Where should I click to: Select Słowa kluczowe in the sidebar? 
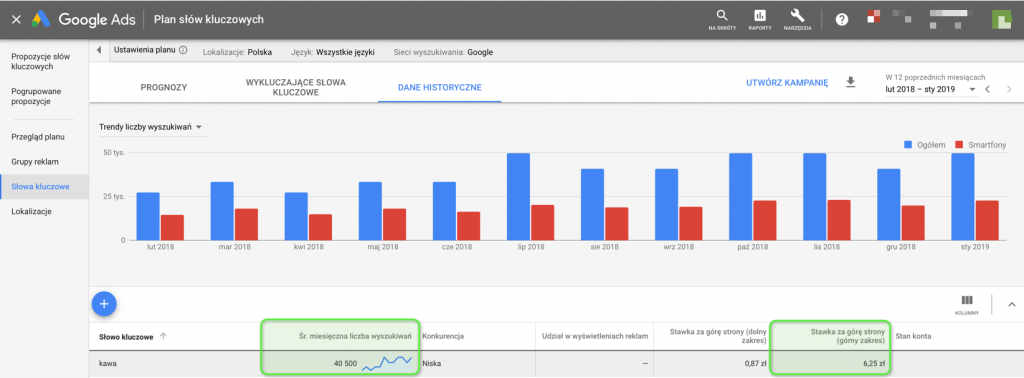[40, 187]
